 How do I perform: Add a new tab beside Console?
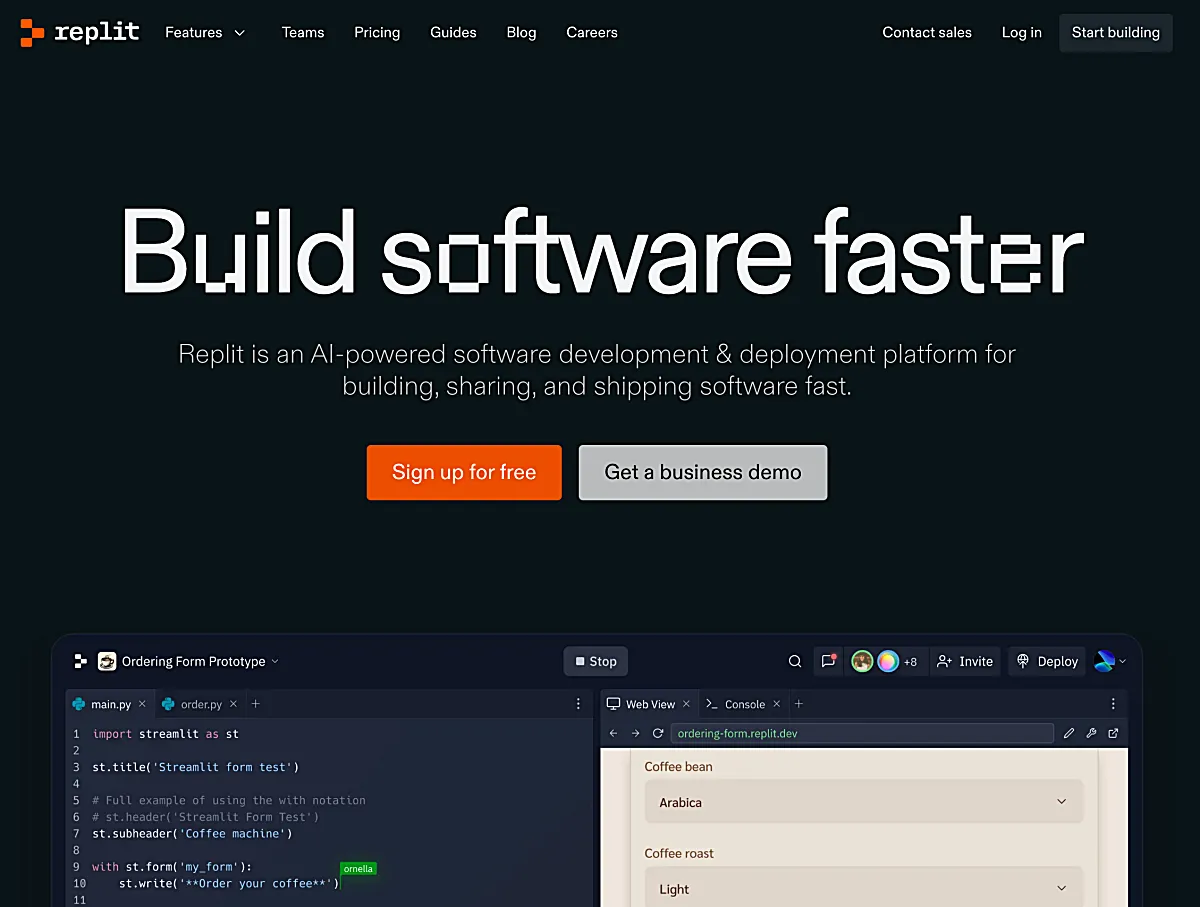[x=798, y=704]
